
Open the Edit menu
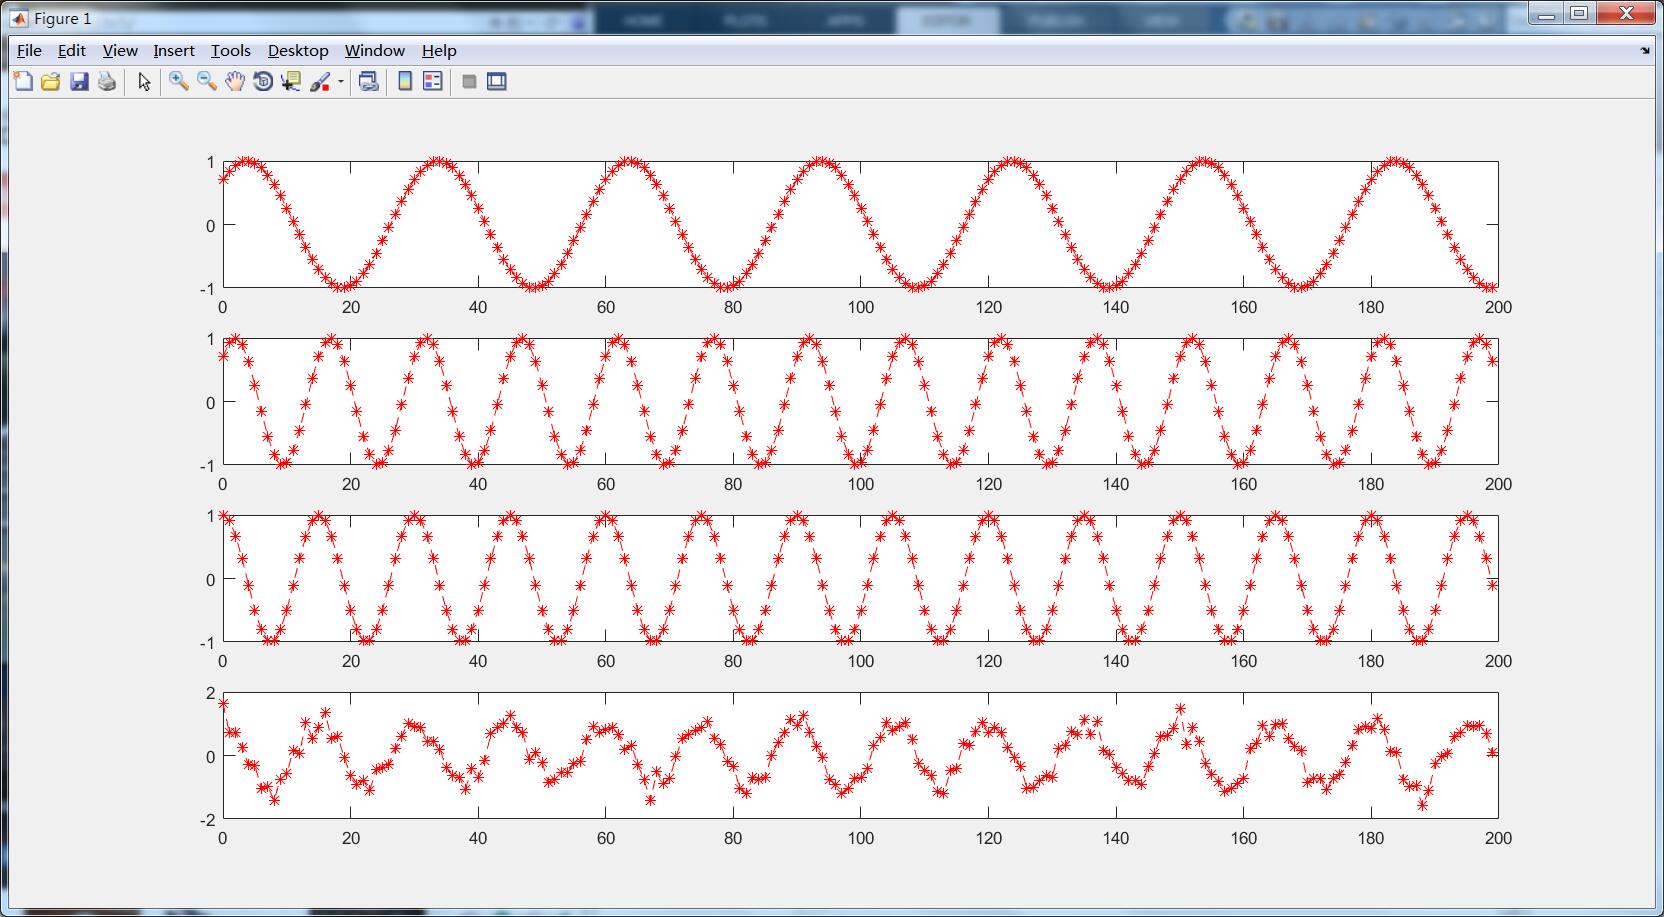click(72, 50)
